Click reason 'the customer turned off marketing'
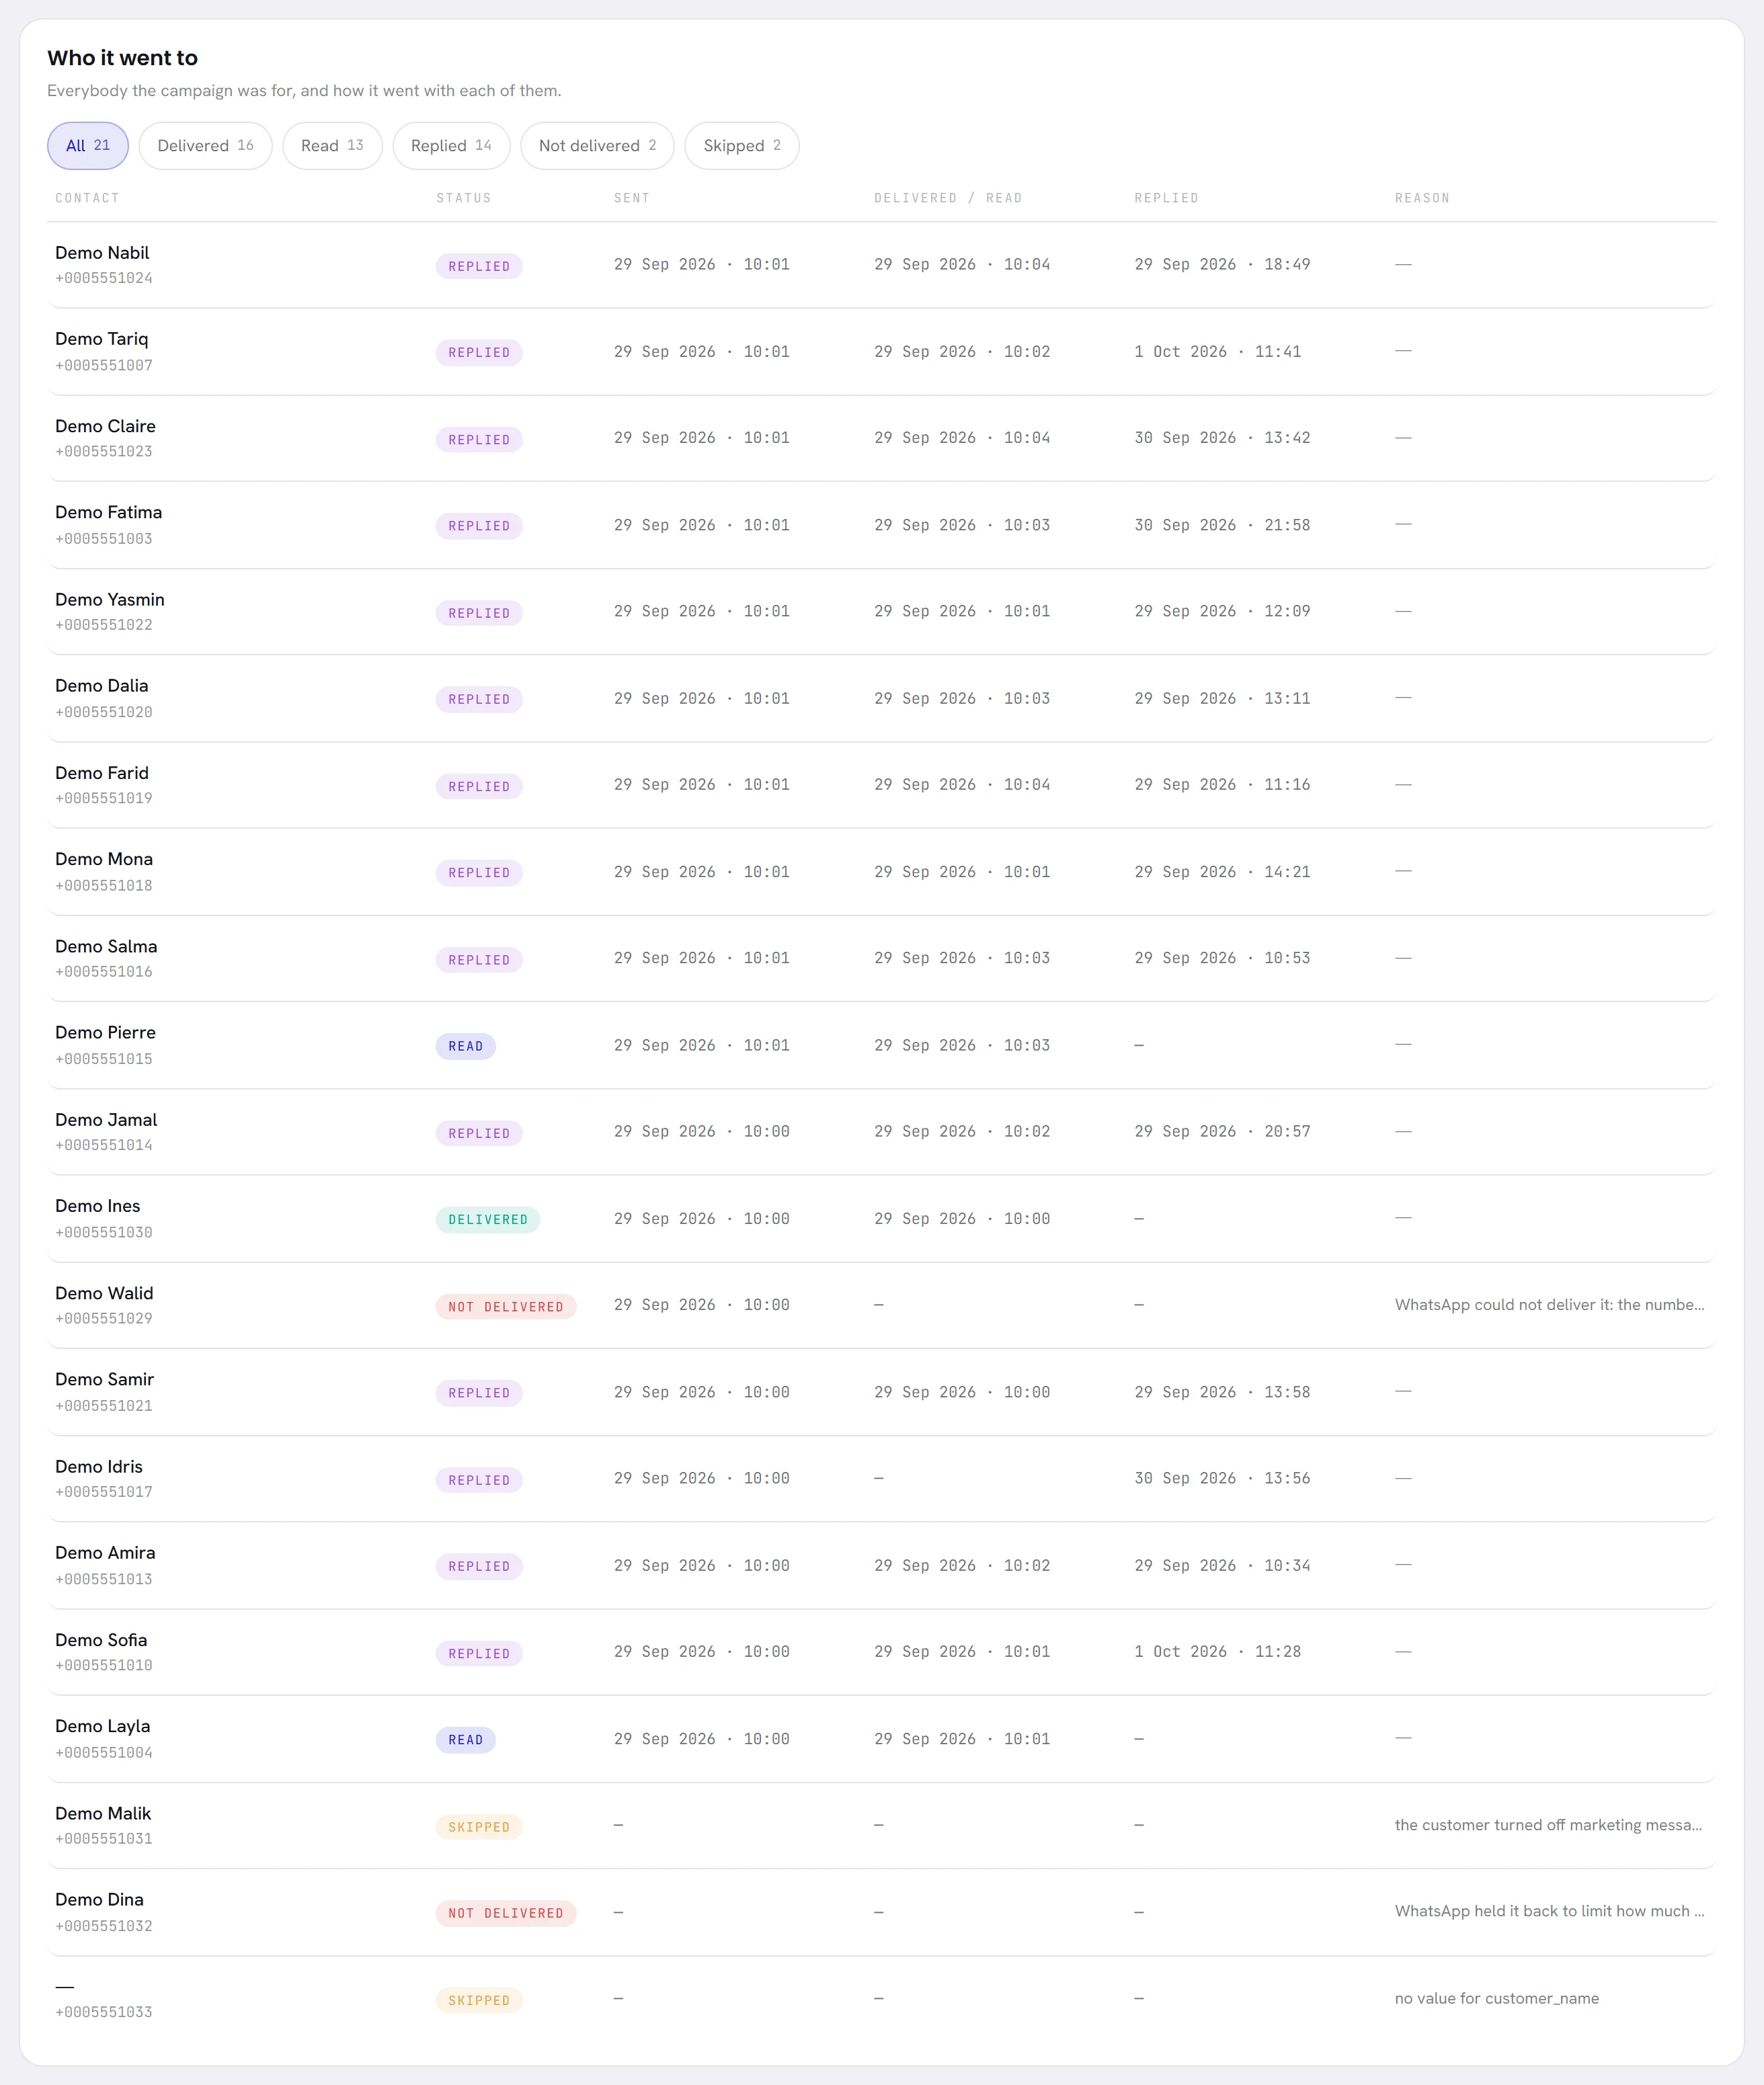 tap(1548, 1825)
